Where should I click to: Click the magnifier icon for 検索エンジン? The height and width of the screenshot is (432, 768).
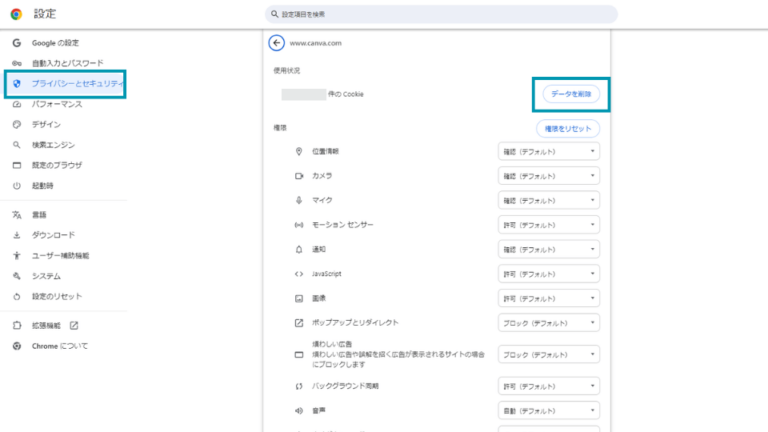tap(16, 145)
